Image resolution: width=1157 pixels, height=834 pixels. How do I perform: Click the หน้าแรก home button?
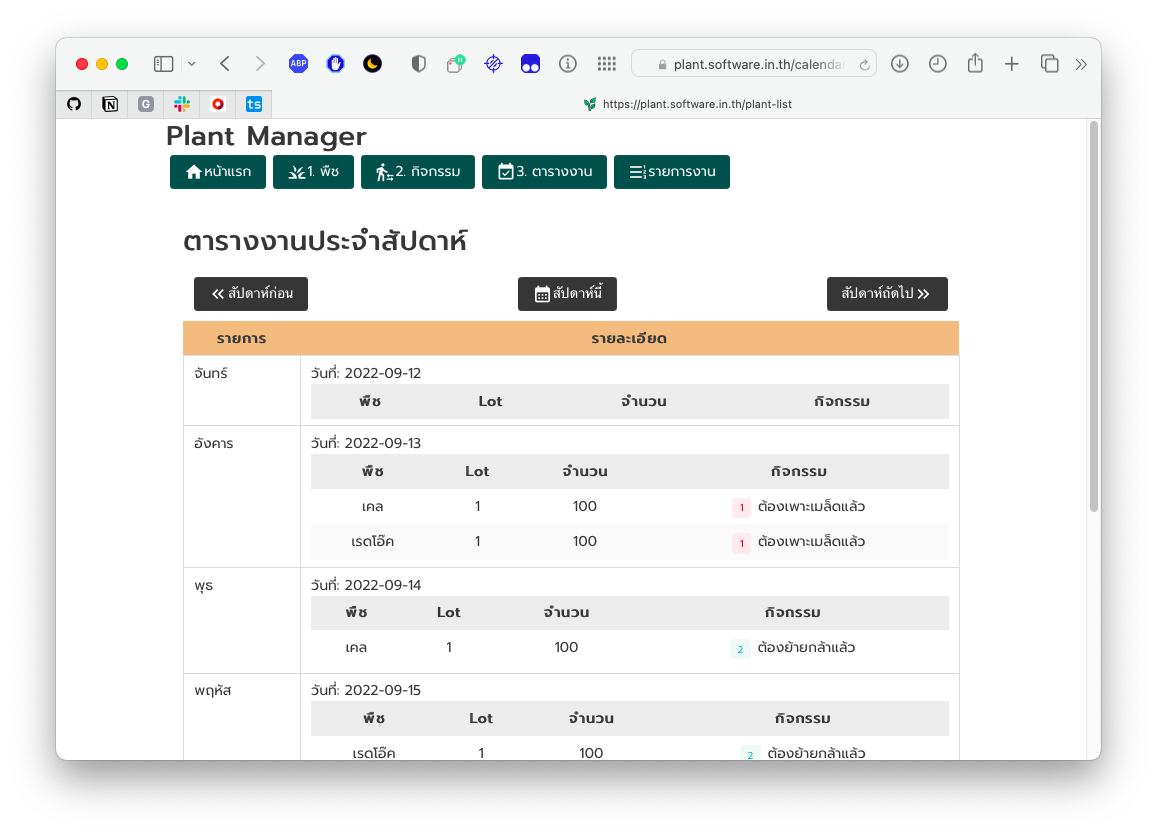pos(218,172)
